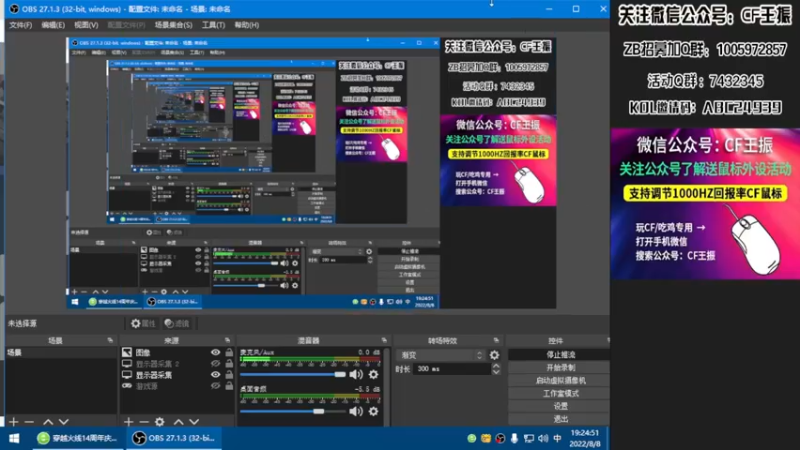Open audio settings gear for 麦克风/Aux

(x=373, y=374)
